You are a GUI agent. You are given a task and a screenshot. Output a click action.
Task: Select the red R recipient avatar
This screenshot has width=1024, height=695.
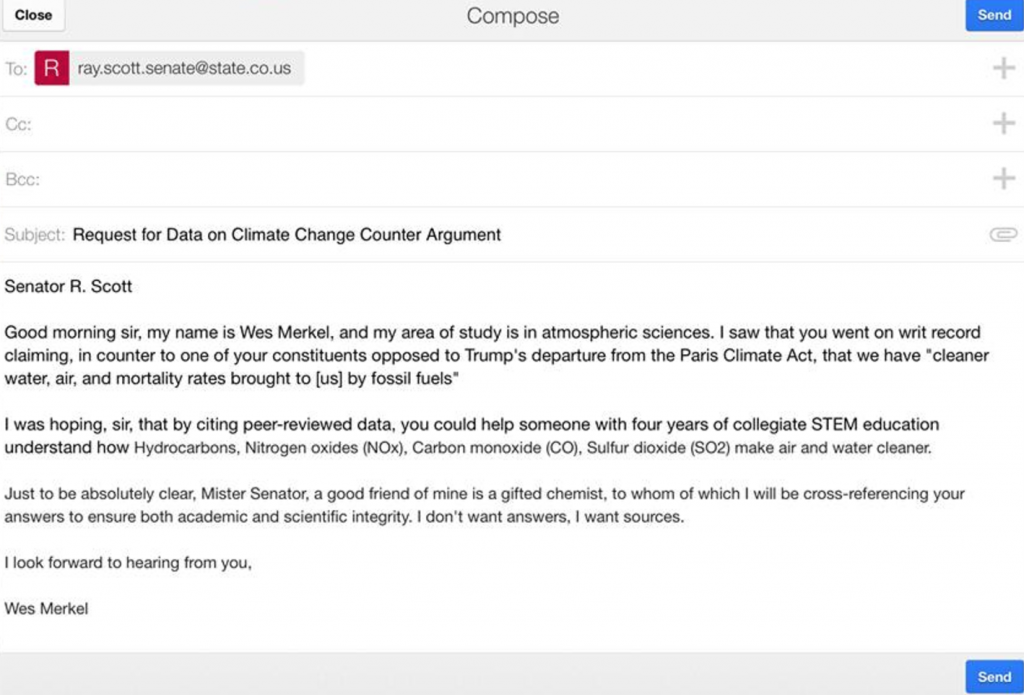click(52, 68)
